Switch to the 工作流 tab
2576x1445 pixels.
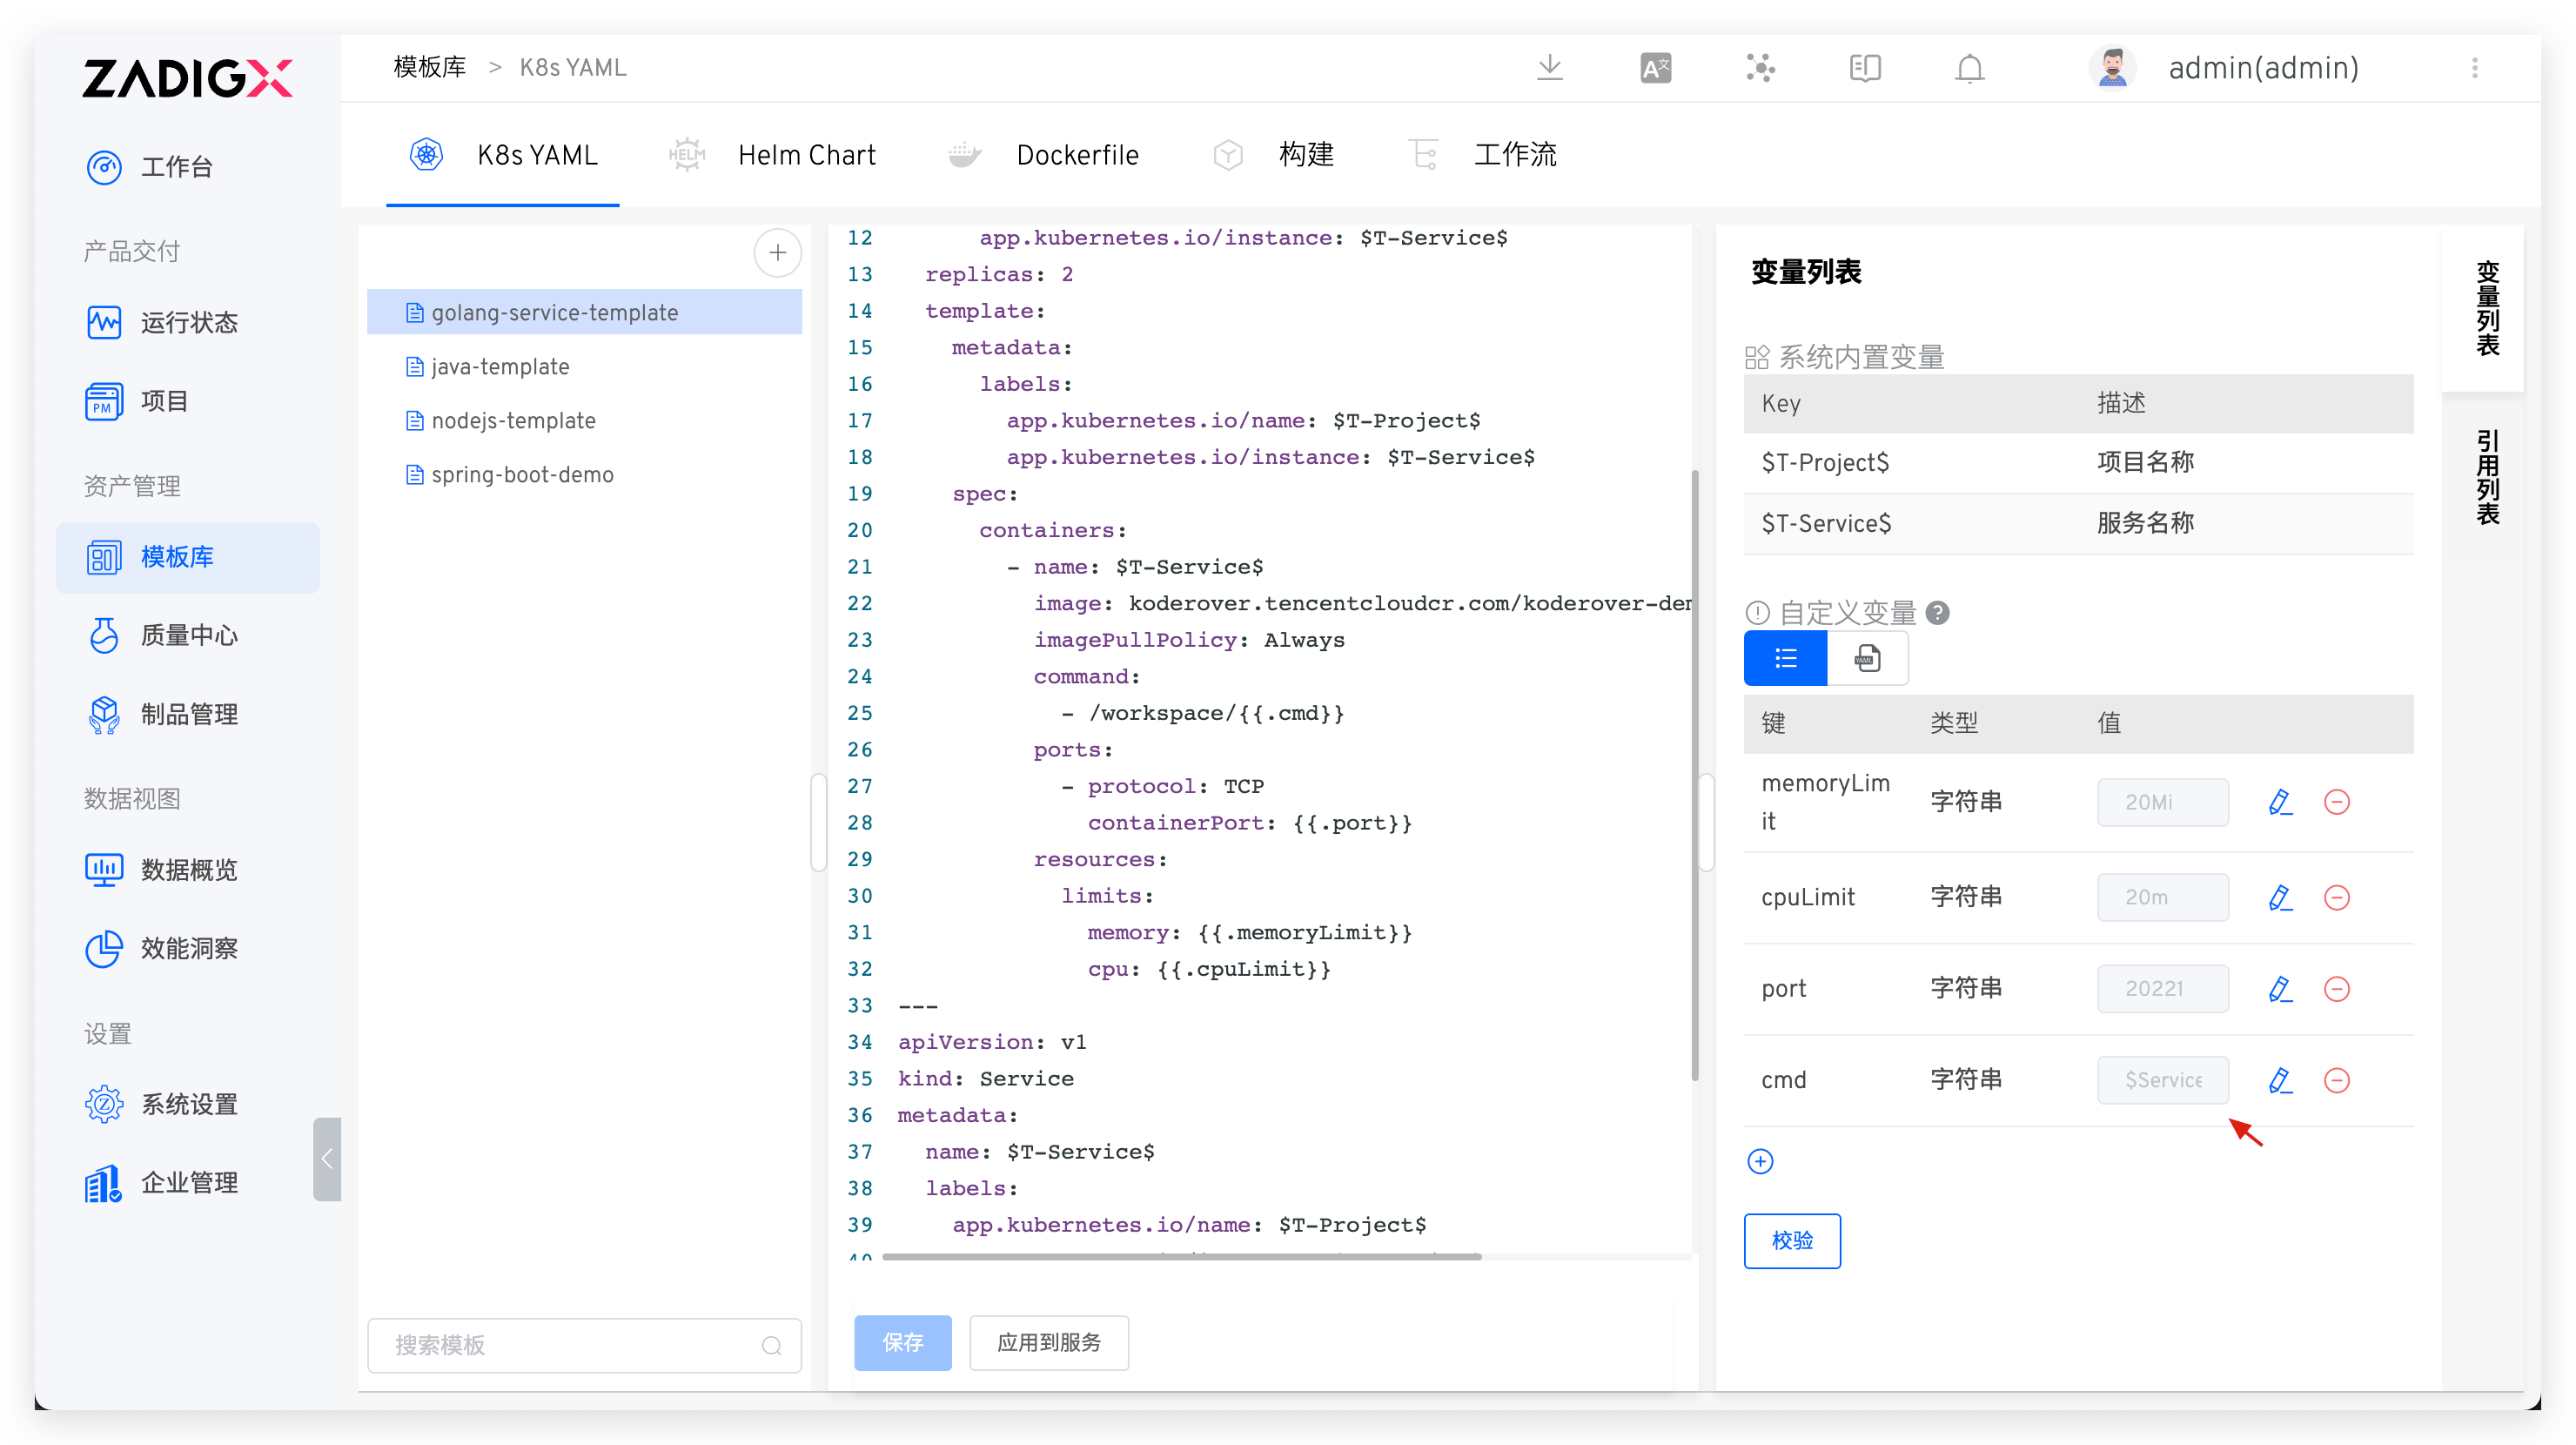point(1515,154)
